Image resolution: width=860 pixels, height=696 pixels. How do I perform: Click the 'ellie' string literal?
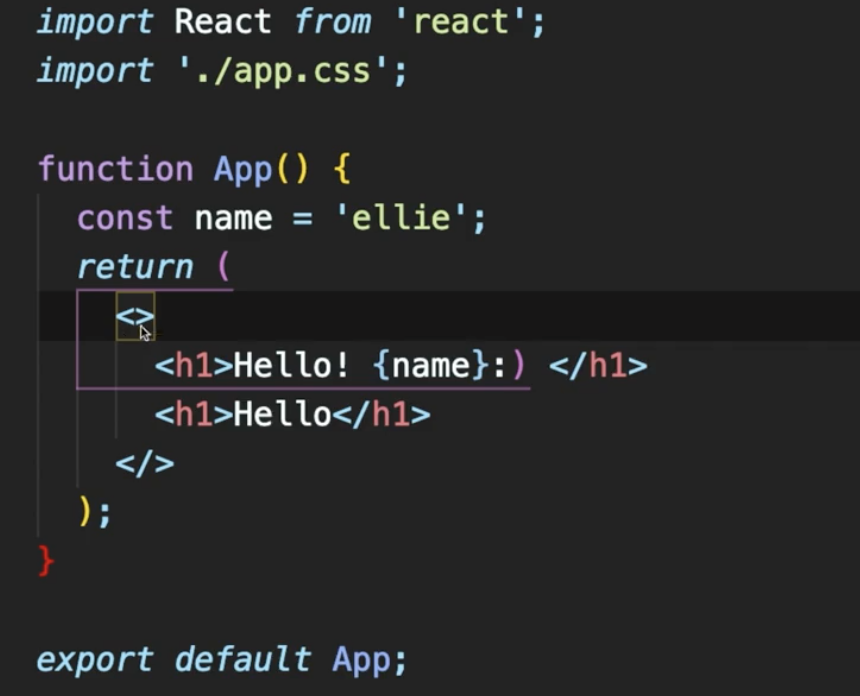pyautogui.click(x=401, y=217)
